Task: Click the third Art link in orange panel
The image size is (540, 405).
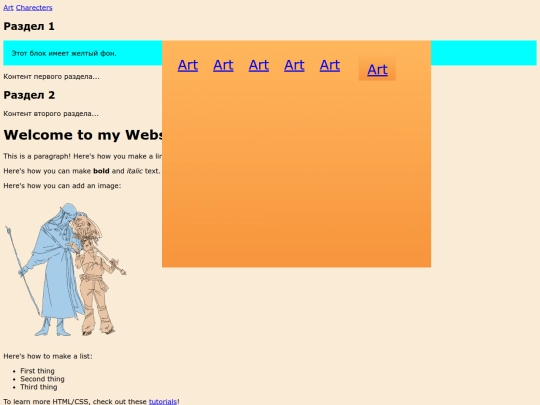Action: pos(259,65)
